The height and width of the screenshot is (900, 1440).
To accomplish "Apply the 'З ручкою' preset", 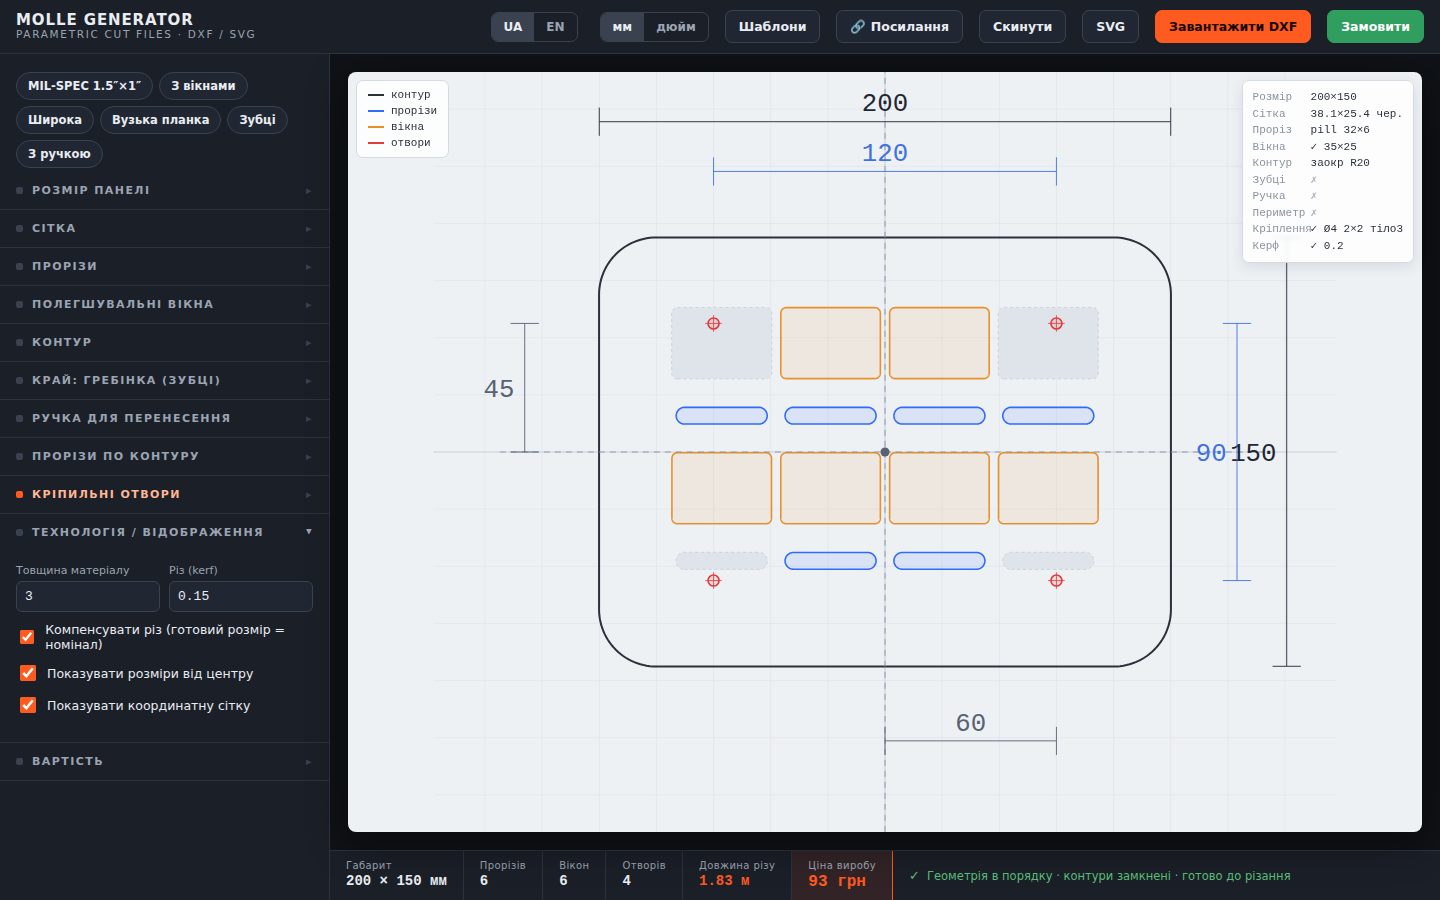I will coord(59,154).
